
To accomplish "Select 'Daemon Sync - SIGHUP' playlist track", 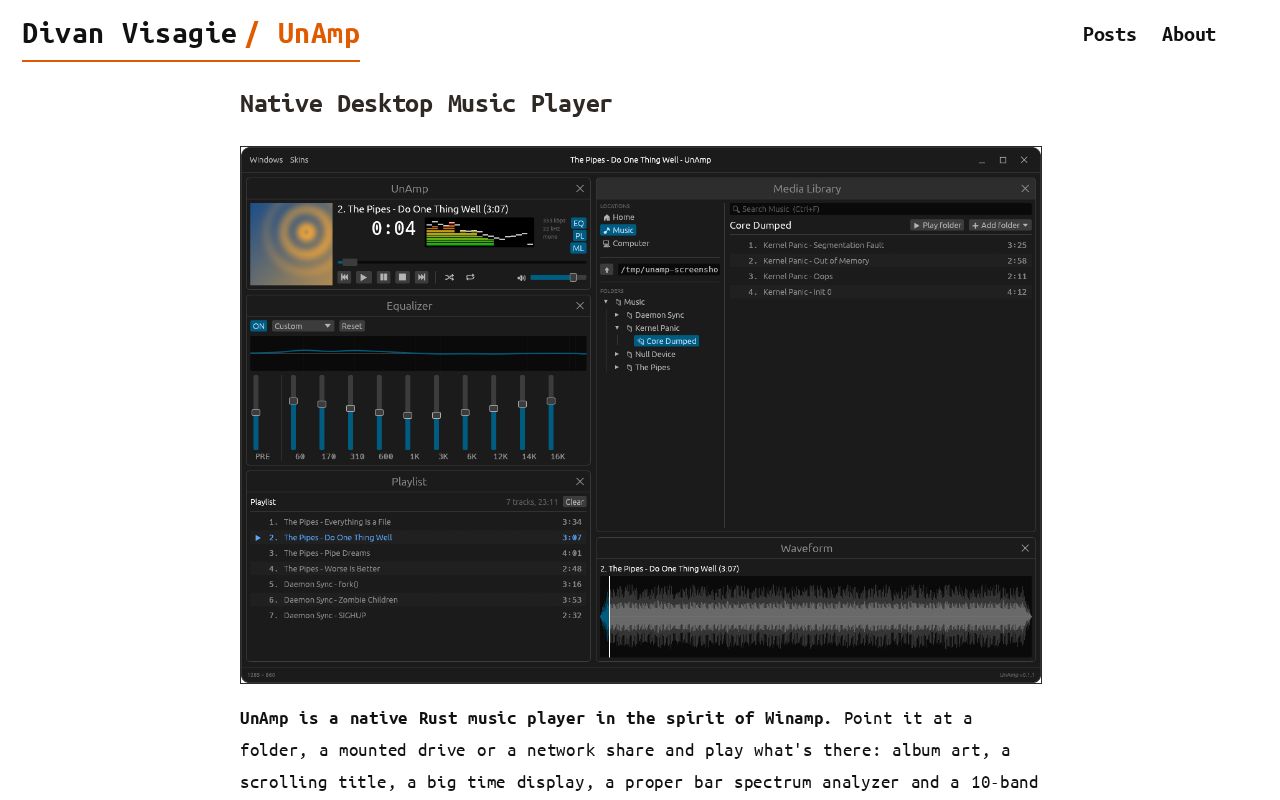I will coord(418,615).
